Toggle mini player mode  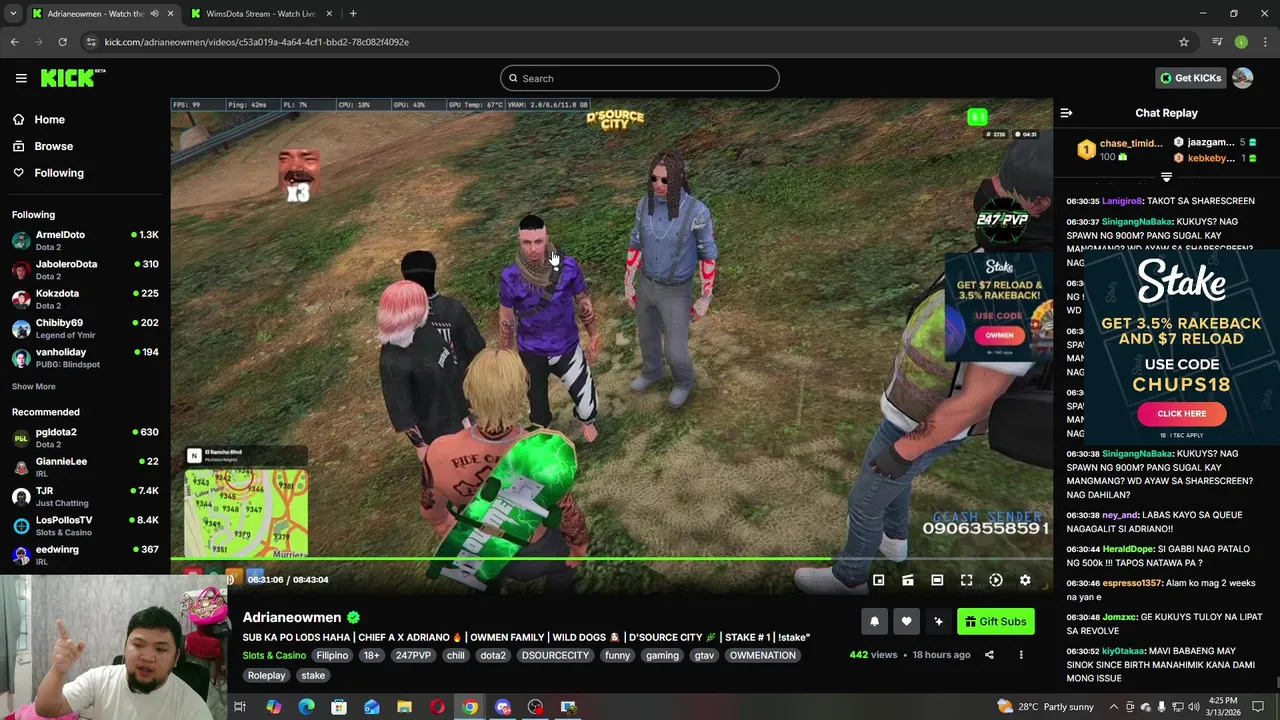pyautogui.click(x=878, y=580)
